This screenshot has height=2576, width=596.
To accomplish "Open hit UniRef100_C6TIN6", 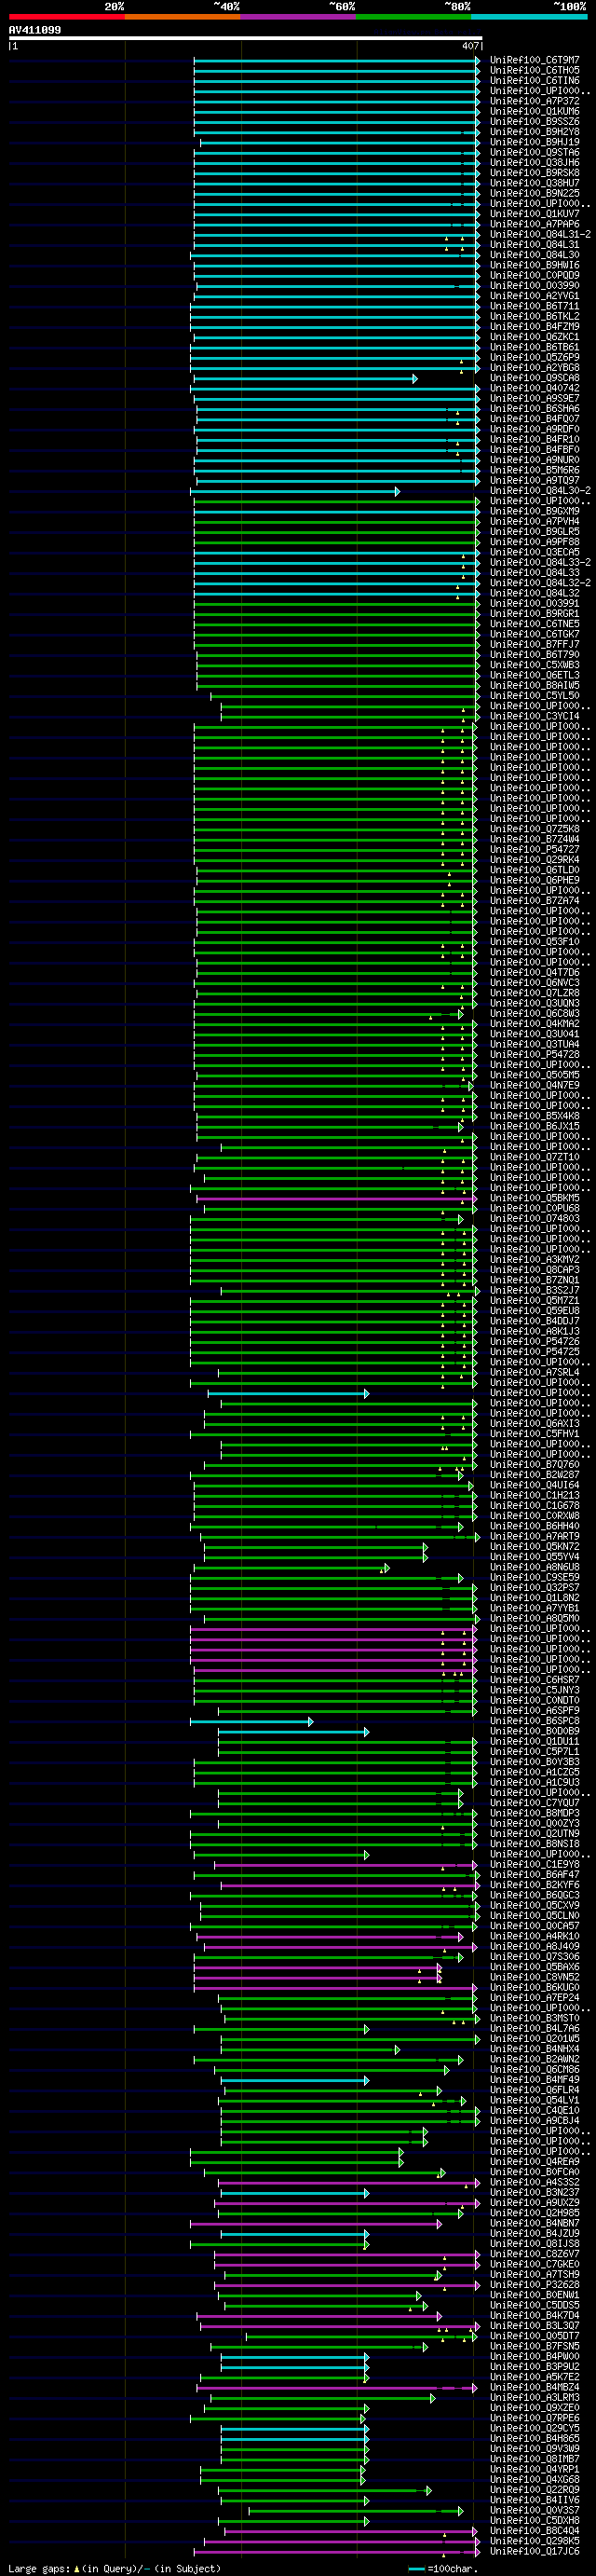I will pyautogui.click(x=534, y=81).
